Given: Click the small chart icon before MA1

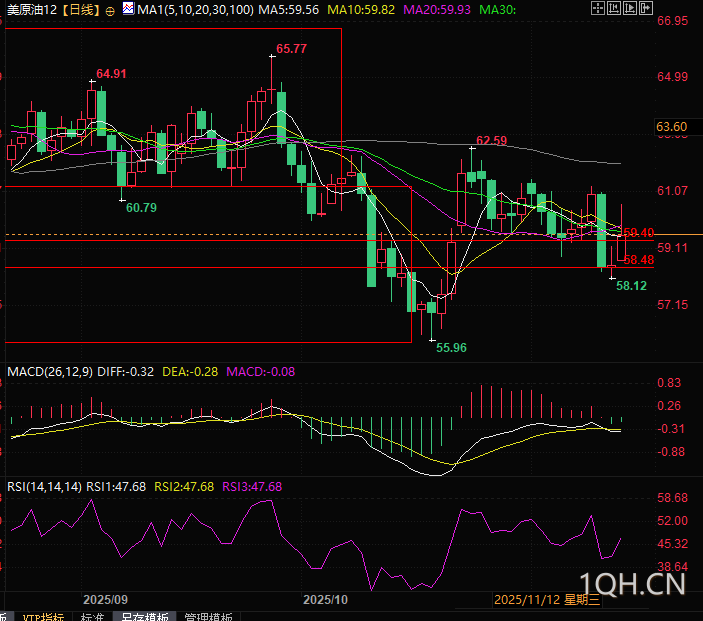Looking at the screenshot, I should coord(128,8).
